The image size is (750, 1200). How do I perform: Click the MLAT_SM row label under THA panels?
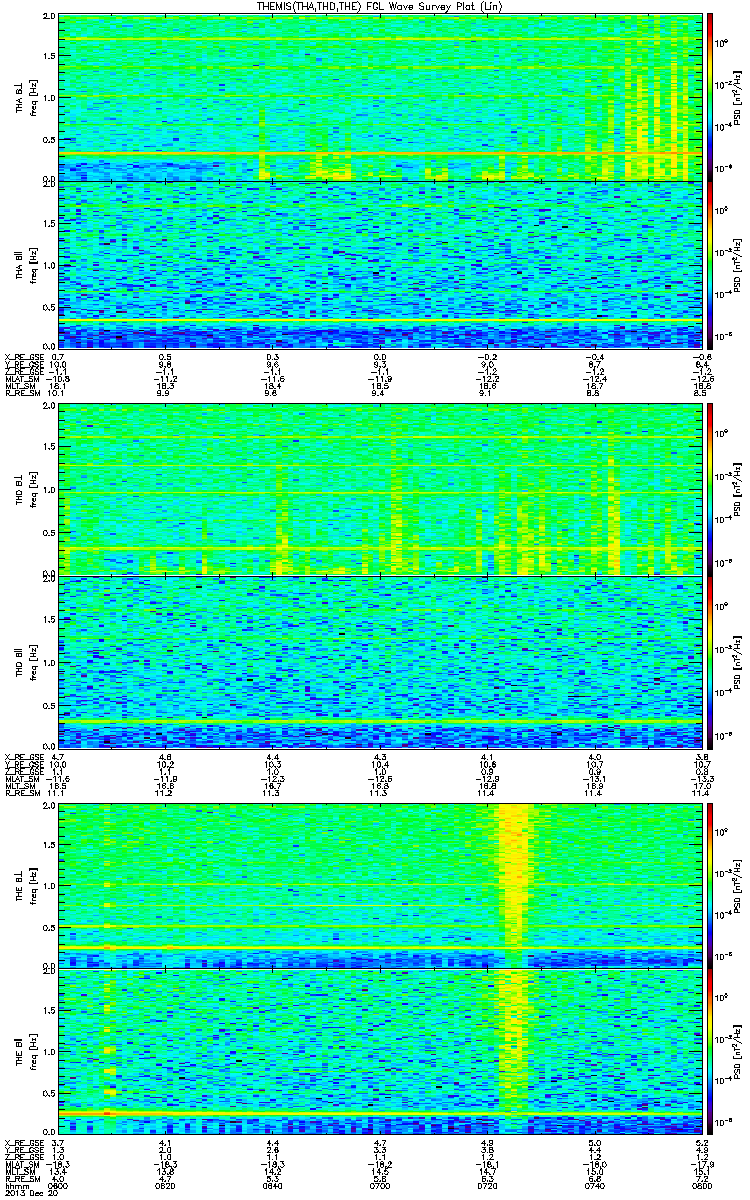pyautogui.click(x=22, y=379)
